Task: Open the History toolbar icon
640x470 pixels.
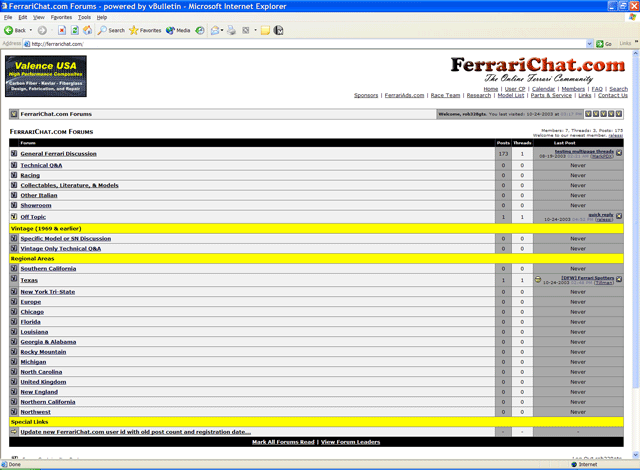Action: (200, 31)
